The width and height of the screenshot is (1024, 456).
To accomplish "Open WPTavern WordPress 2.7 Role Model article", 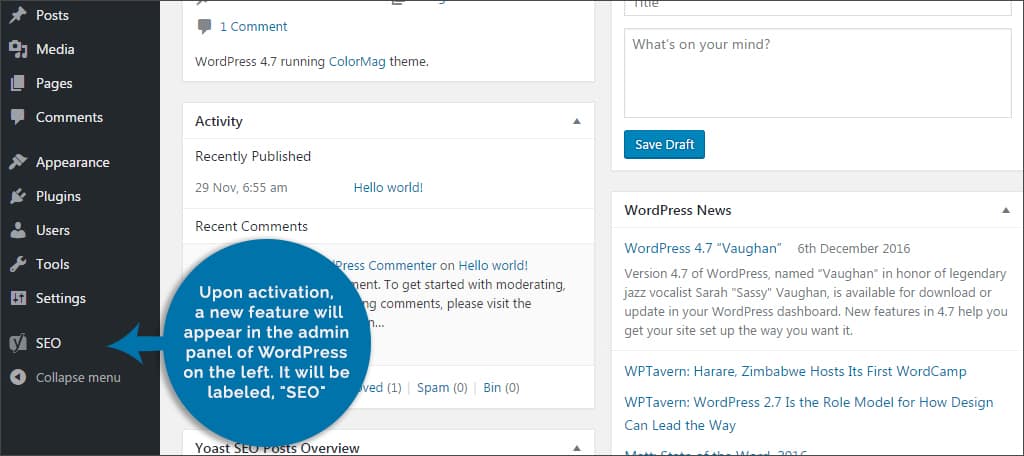I will (x=808, y=414).
